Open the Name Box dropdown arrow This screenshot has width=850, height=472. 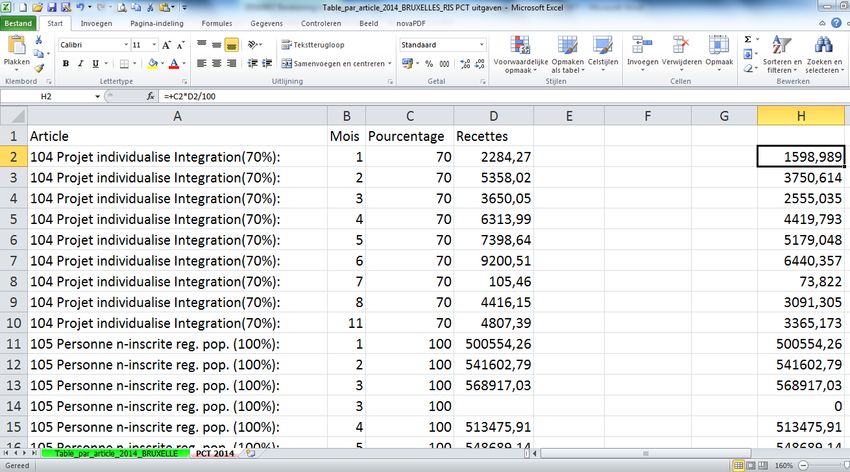[98, 97]
